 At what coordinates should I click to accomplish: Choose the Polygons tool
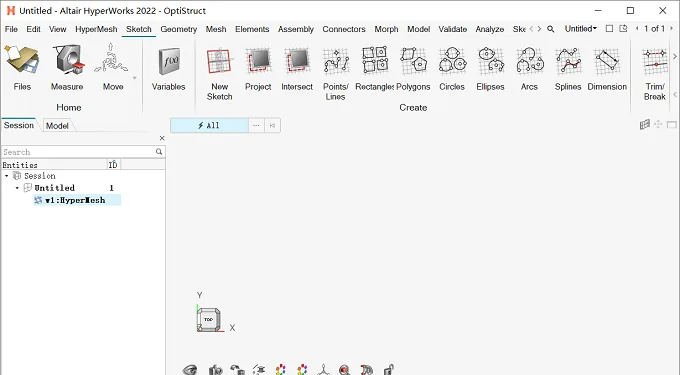[413, 67]
